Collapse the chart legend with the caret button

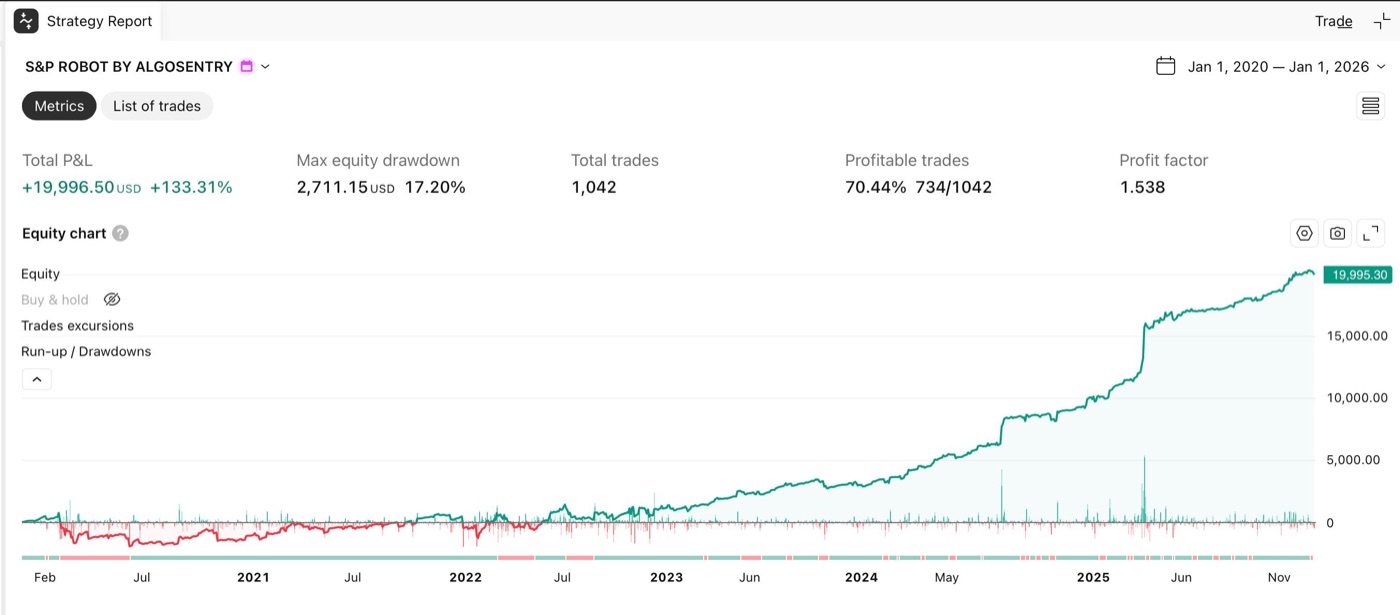[36, 379]
